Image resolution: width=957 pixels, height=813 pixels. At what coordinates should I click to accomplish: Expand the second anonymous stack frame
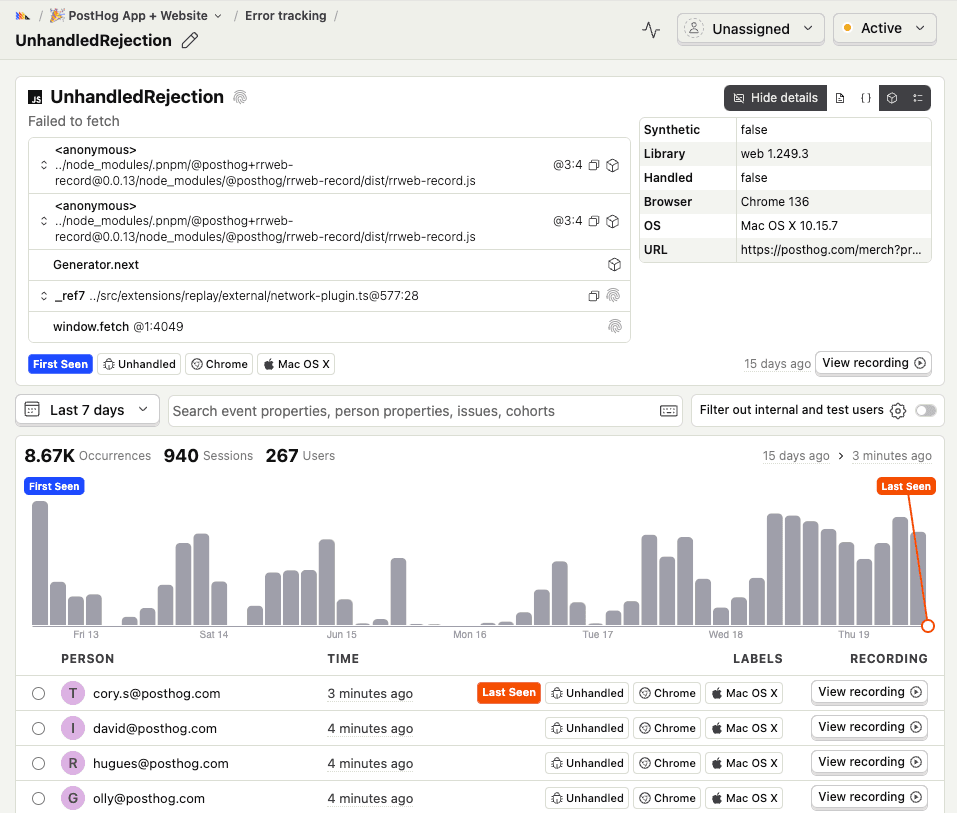44,222
